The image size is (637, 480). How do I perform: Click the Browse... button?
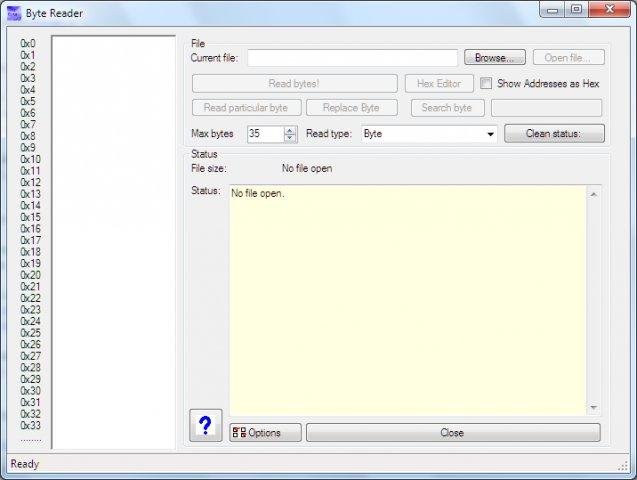495,58
